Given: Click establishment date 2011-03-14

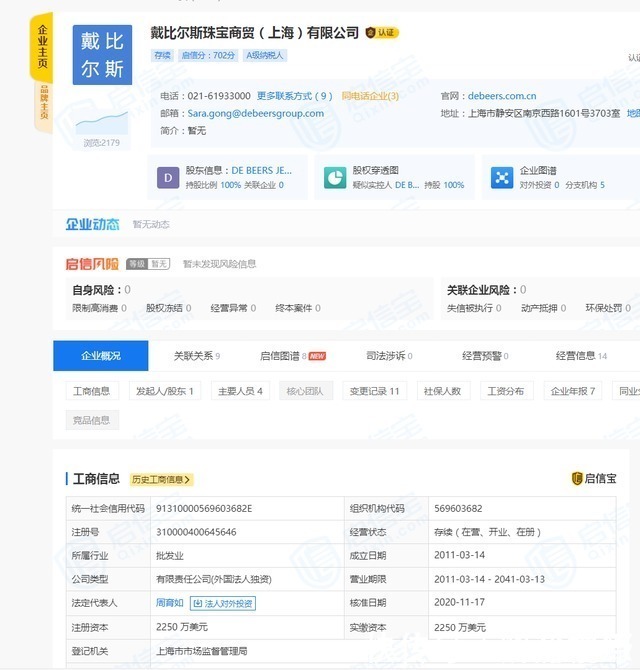Looking at the screenshot, I should click(x=459, y=555).
